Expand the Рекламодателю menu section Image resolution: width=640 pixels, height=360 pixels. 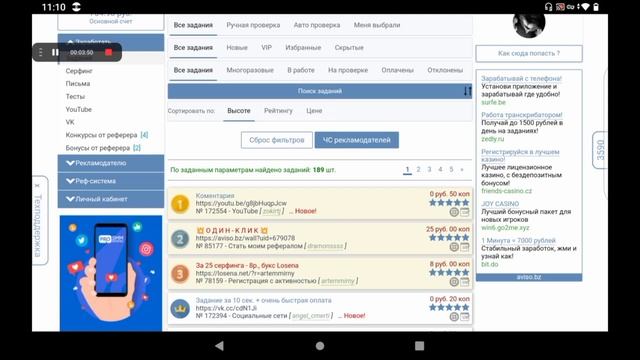coord(111,163)
